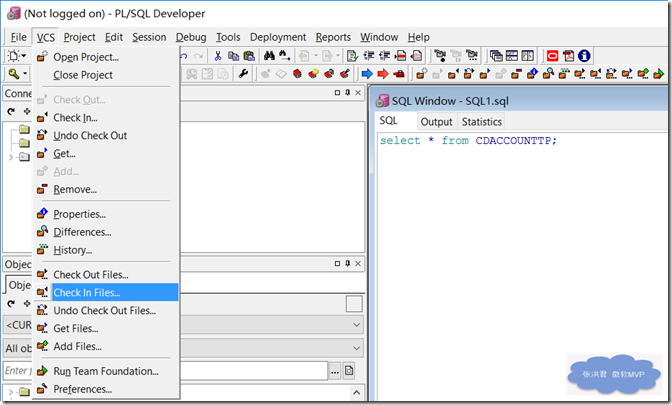This screenshot has width=672, height=405.
Task: Click the blue info circle icon
Action: pos(584,56)
